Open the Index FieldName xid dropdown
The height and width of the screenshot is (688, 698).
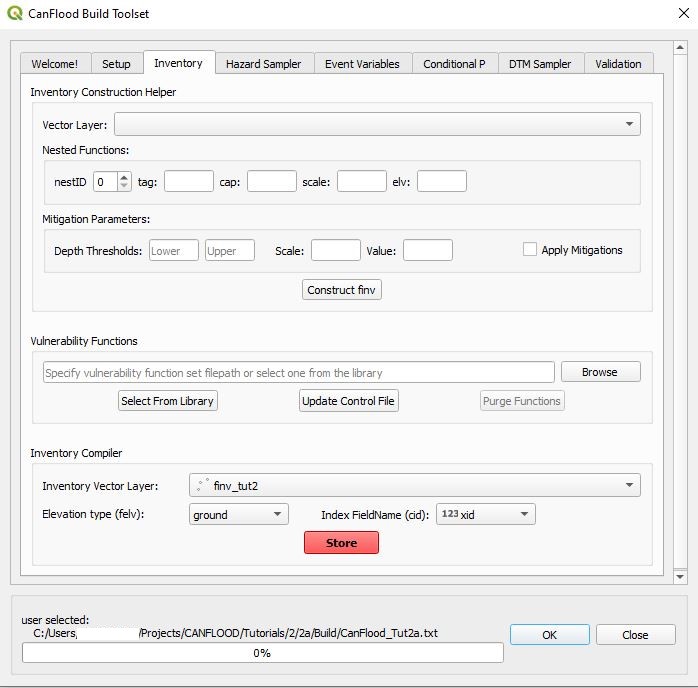pyautogui.click(x=486, y=514)
